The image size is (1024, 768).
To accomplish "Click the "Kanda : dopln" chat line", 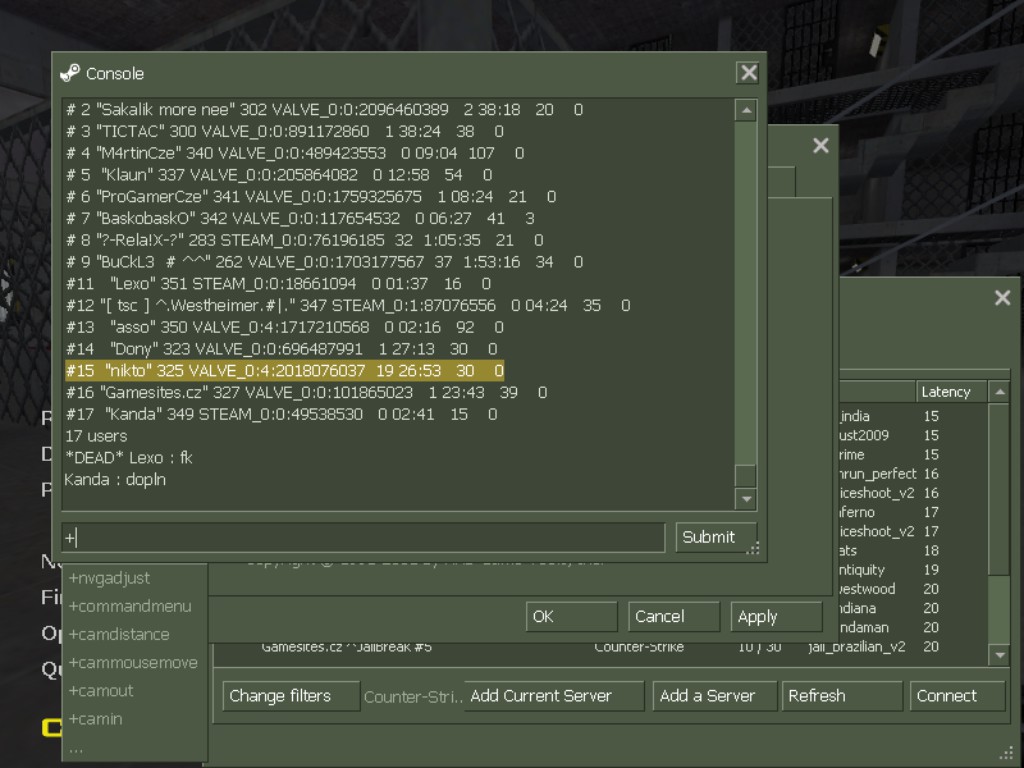I will [x=115, y=480].
